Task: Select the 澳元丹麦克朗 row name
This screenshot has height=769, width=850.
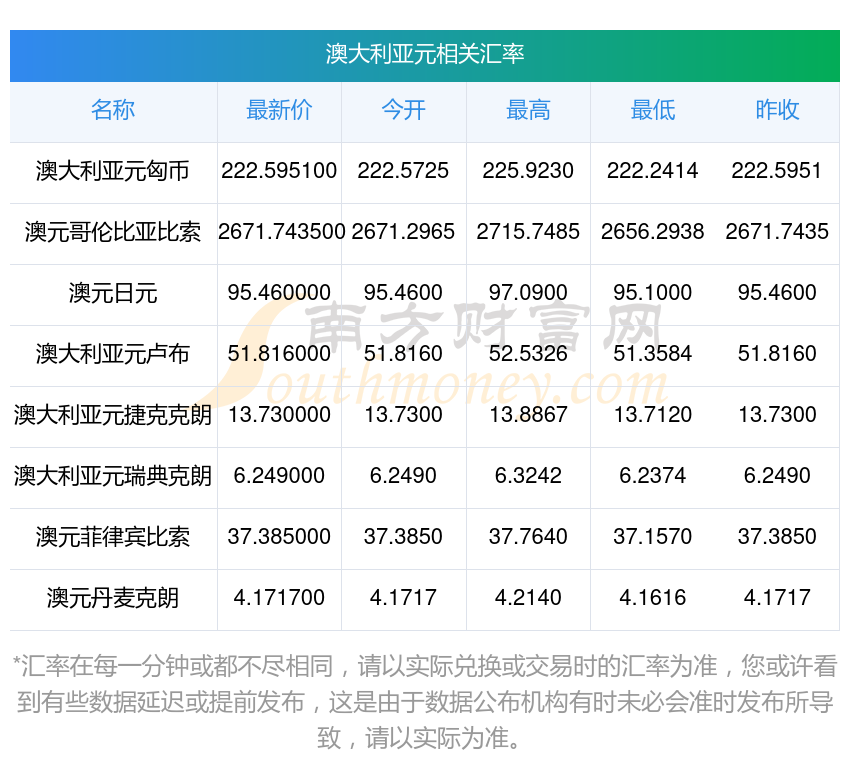Action: point(113,598)
